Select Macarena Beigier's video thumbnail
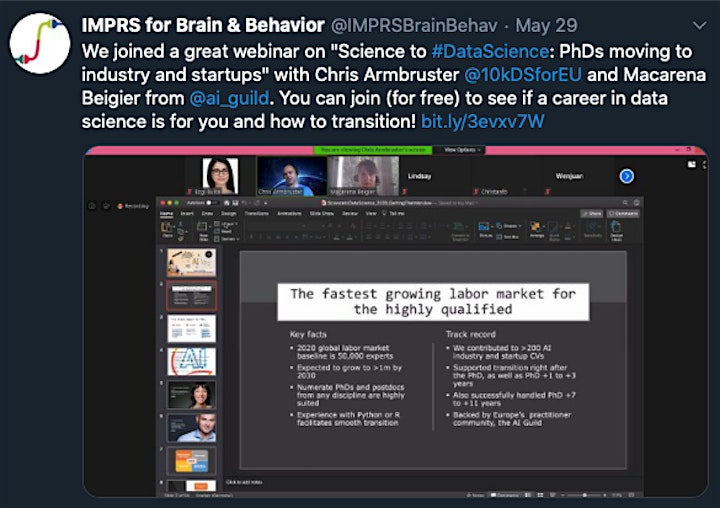This screenshot has width=720, height=508. [363, 176]
